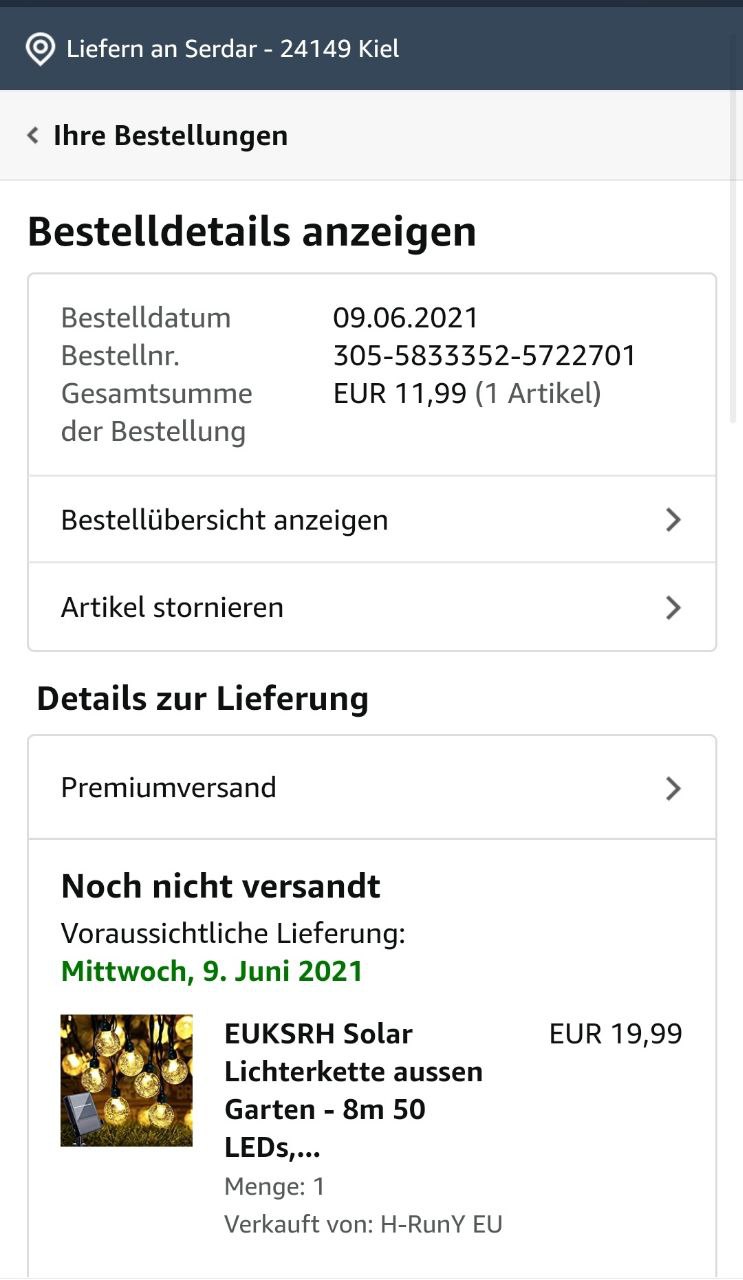This screenshot has height=1280, width=743.
Task: Open the Solar Lichterkette product thumbnail
Action: 127,1080
